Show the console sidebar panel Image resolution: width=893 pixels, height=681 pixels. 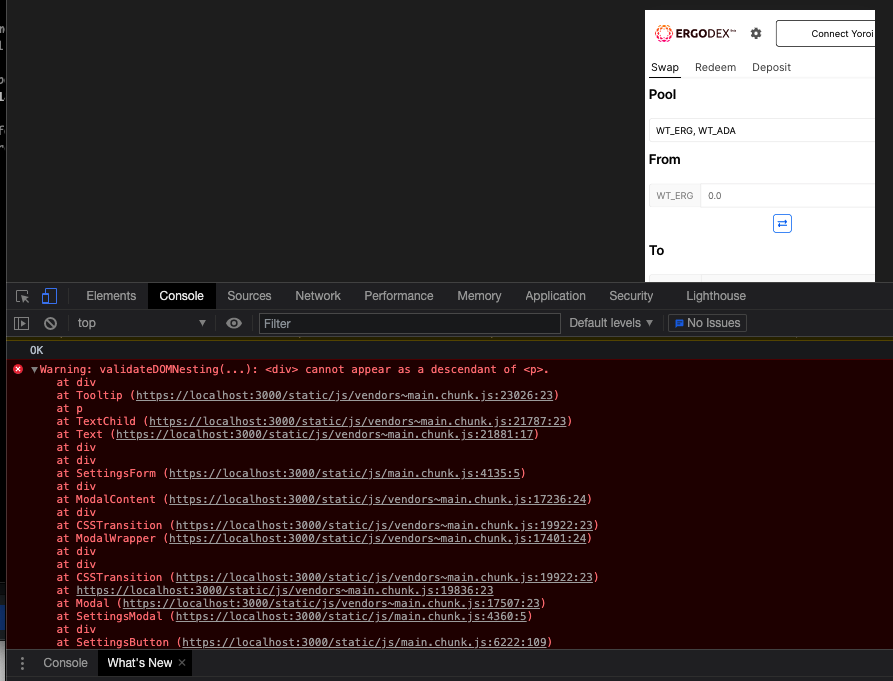point(21,323)
